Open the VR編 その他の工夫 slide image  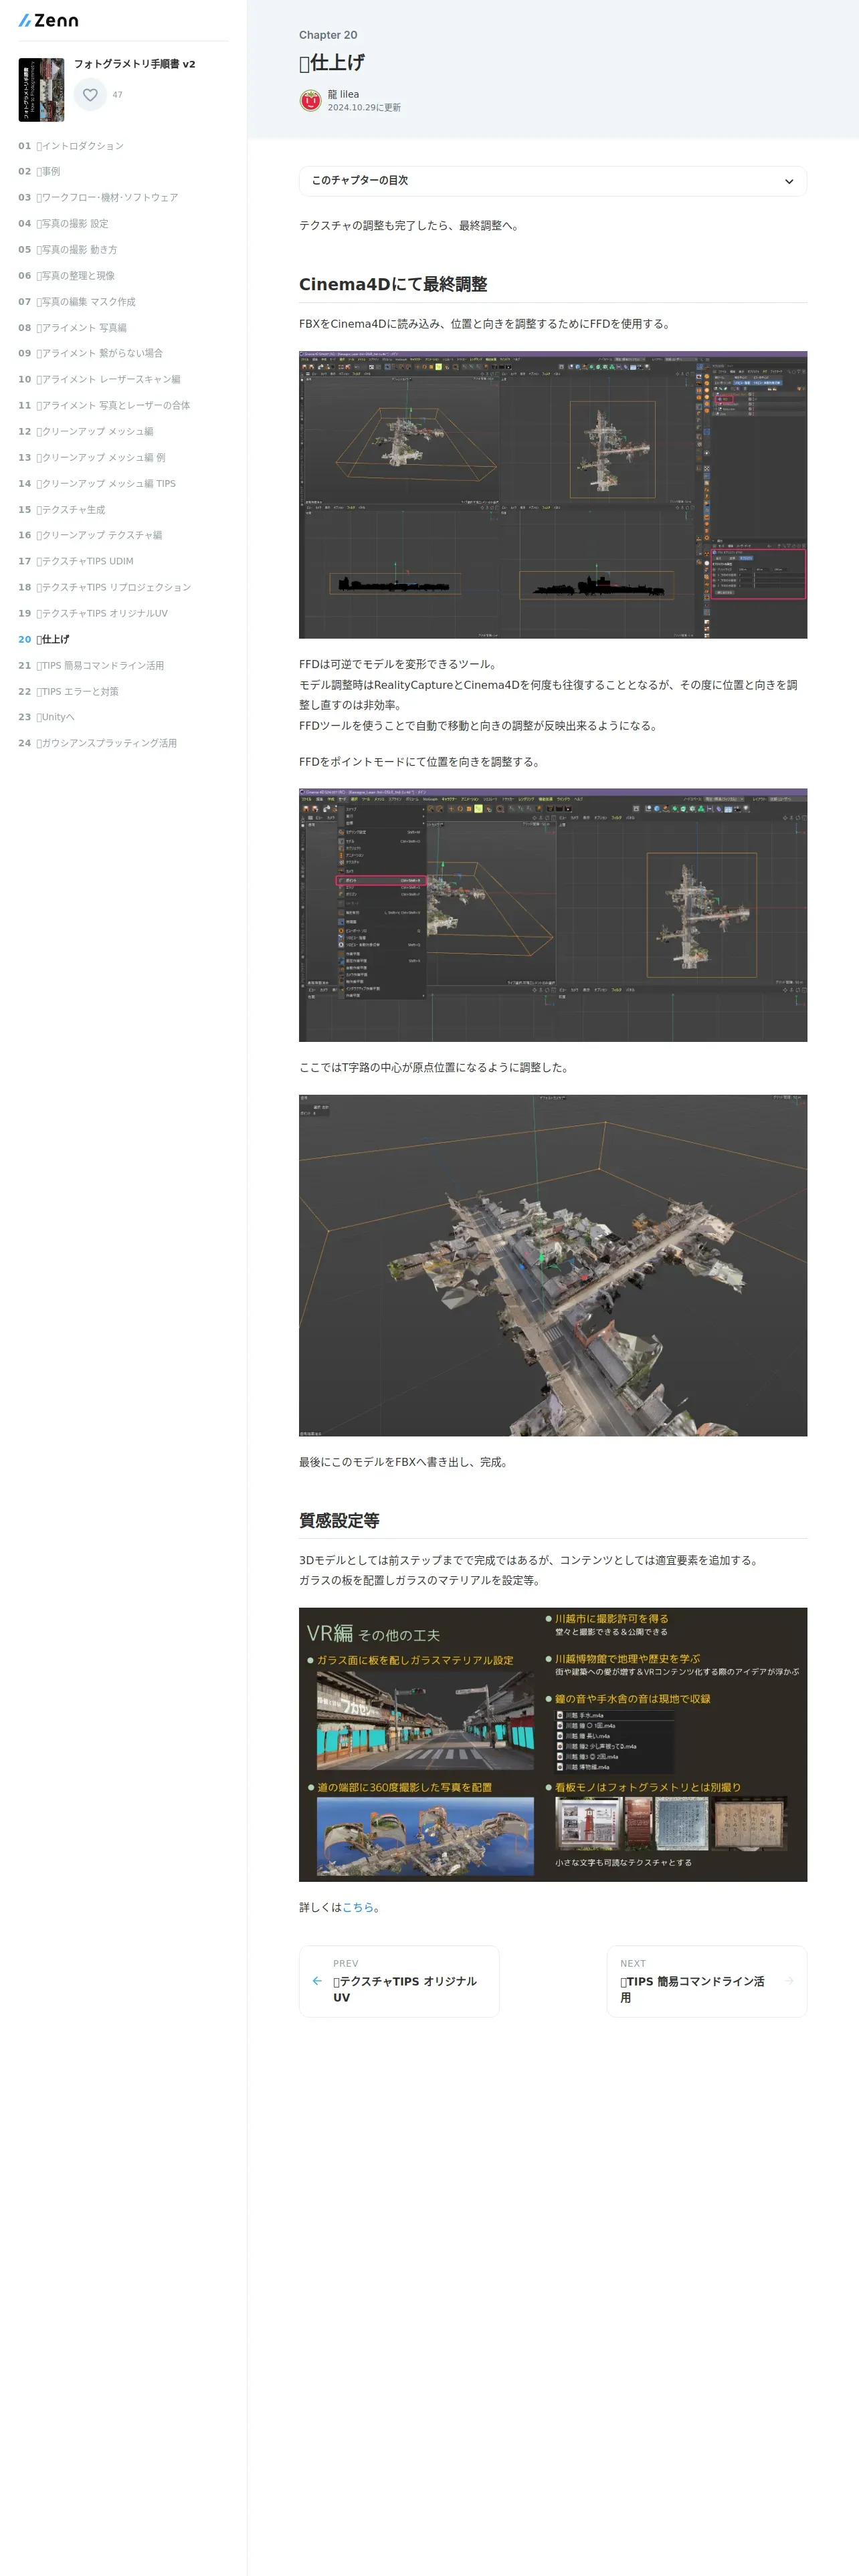[x=553, y=1744]
